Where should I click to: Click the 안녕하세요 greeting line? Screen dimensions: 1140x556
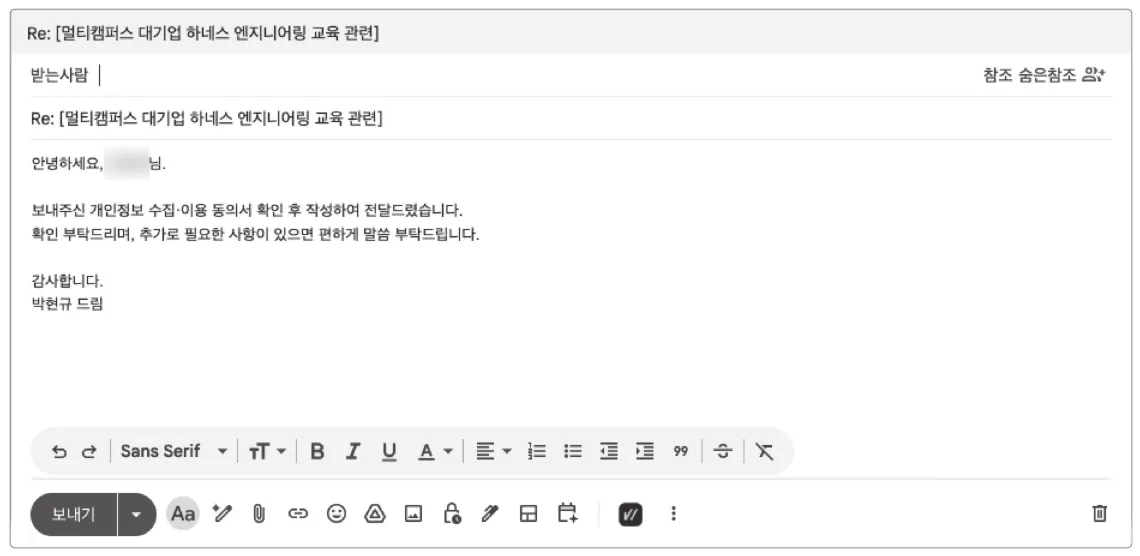pos(99,164)
